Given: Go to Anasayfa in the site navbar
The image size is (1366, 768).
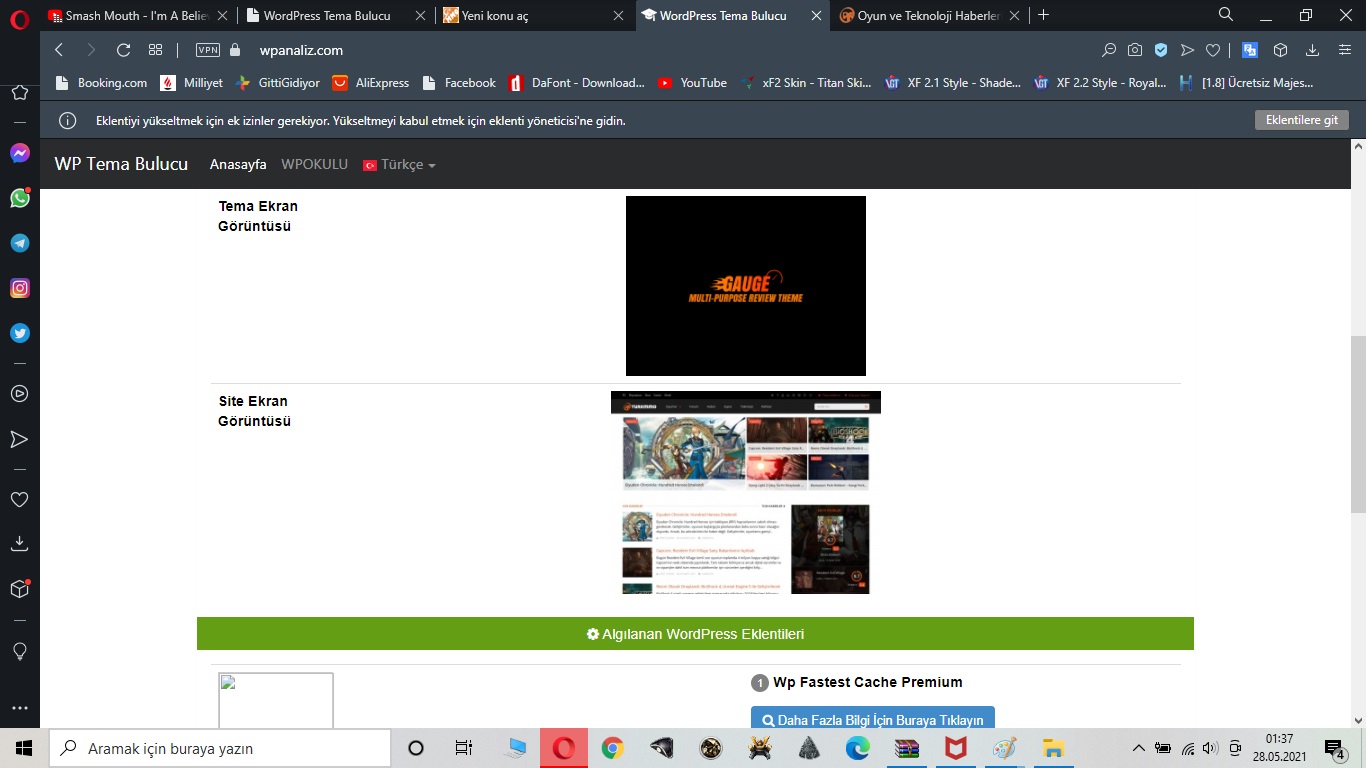Looking at the screenshot, I should (x=238, y=164).
